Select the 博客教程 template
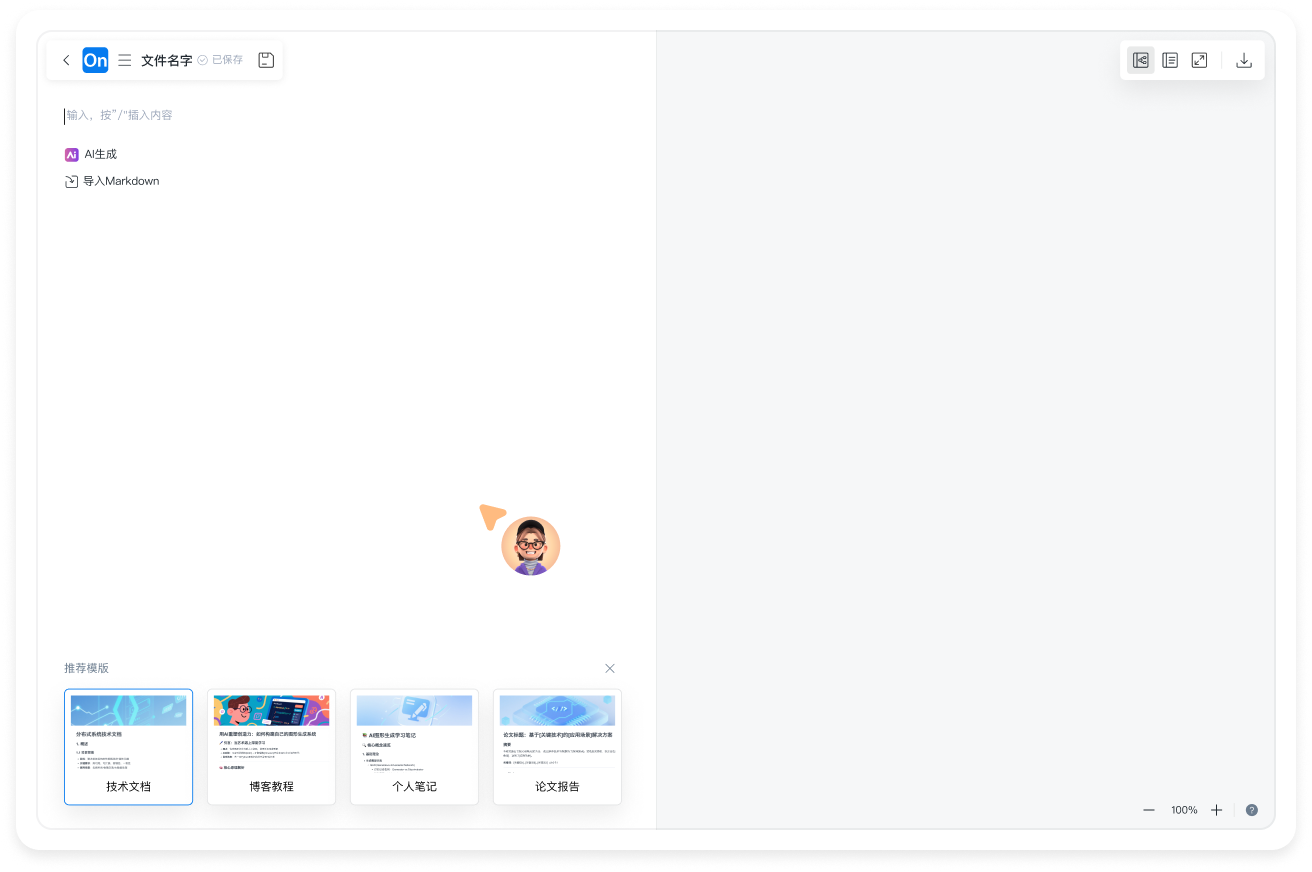Image resolution: width=1312 pixels, height=872 pixels. pyautogui.click(x=271, y=746)
